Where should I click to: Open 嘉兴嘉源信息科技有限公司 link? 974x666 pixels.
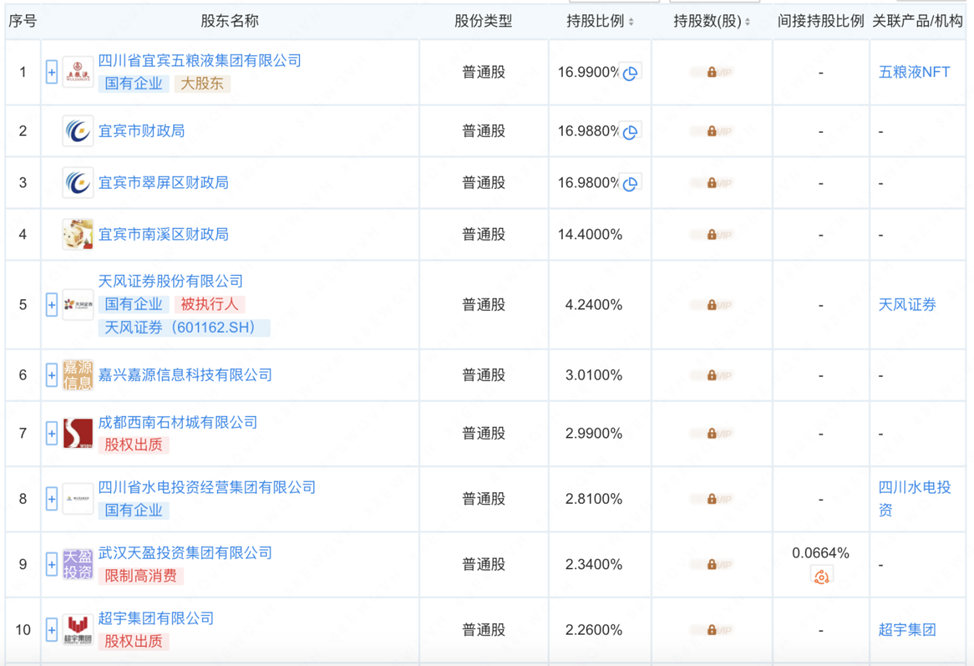pyautogui.click(x=185, y=375)
